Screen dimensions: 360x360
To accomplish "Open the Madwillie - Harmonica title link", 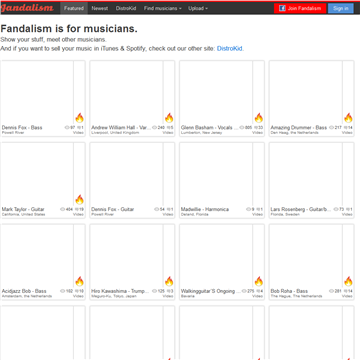I will (205, 209).
